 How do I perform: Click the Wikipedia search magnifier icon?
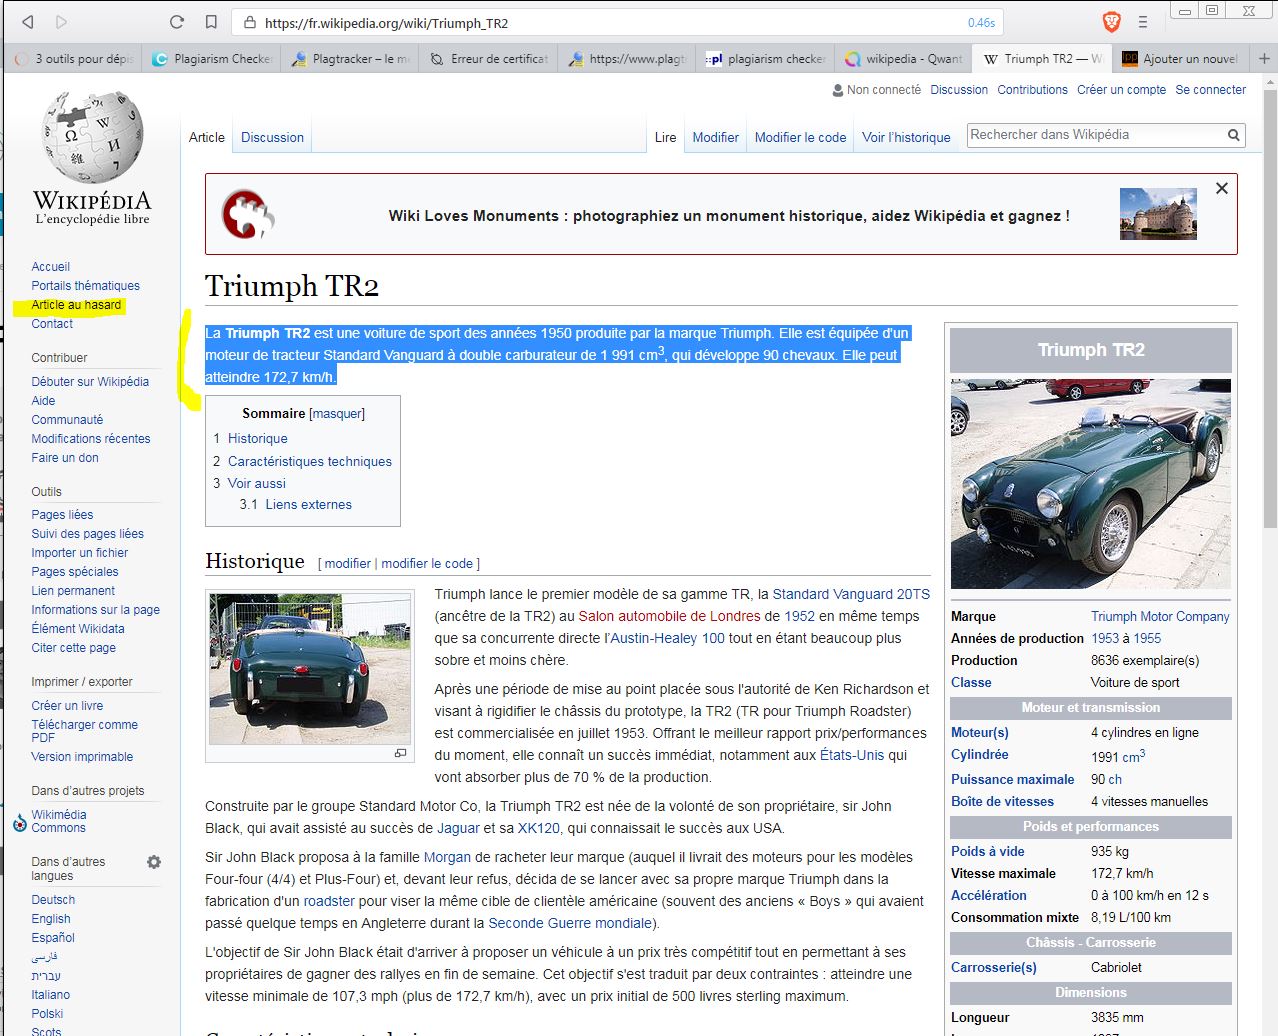pyautogui.click(x=1234, y=135)
